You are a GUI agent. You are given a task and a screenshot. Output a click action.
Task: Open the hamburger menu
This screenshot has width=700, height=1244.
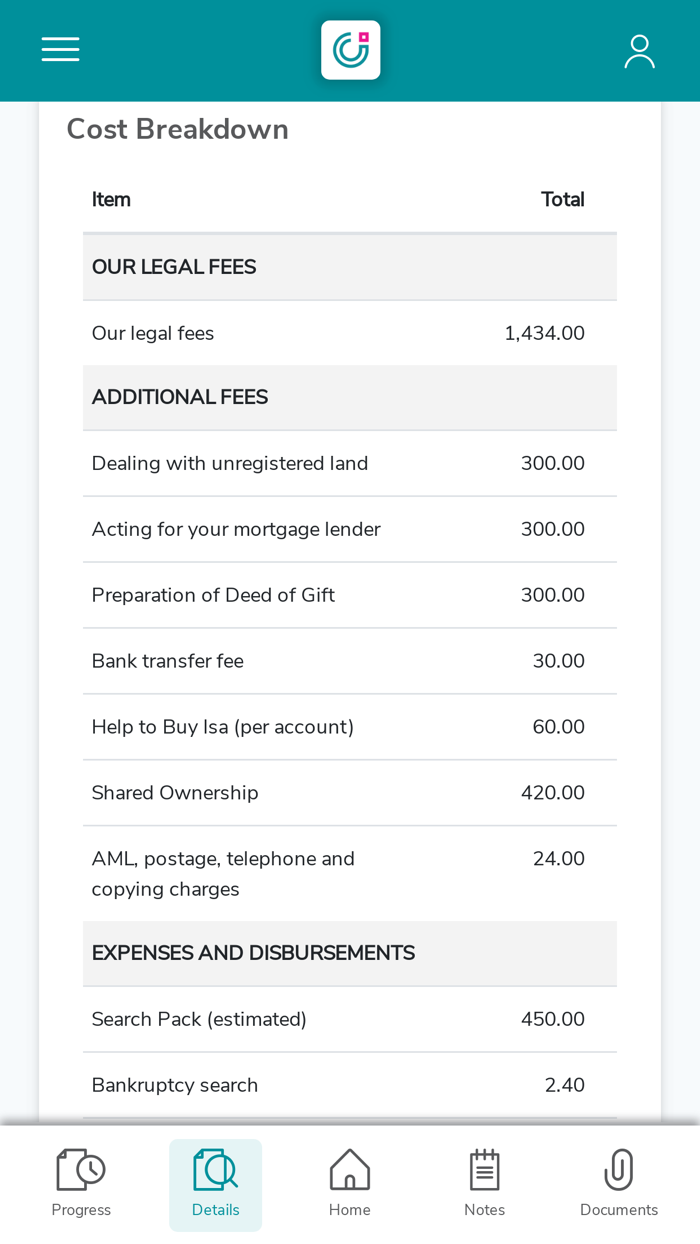pos(60,50)
